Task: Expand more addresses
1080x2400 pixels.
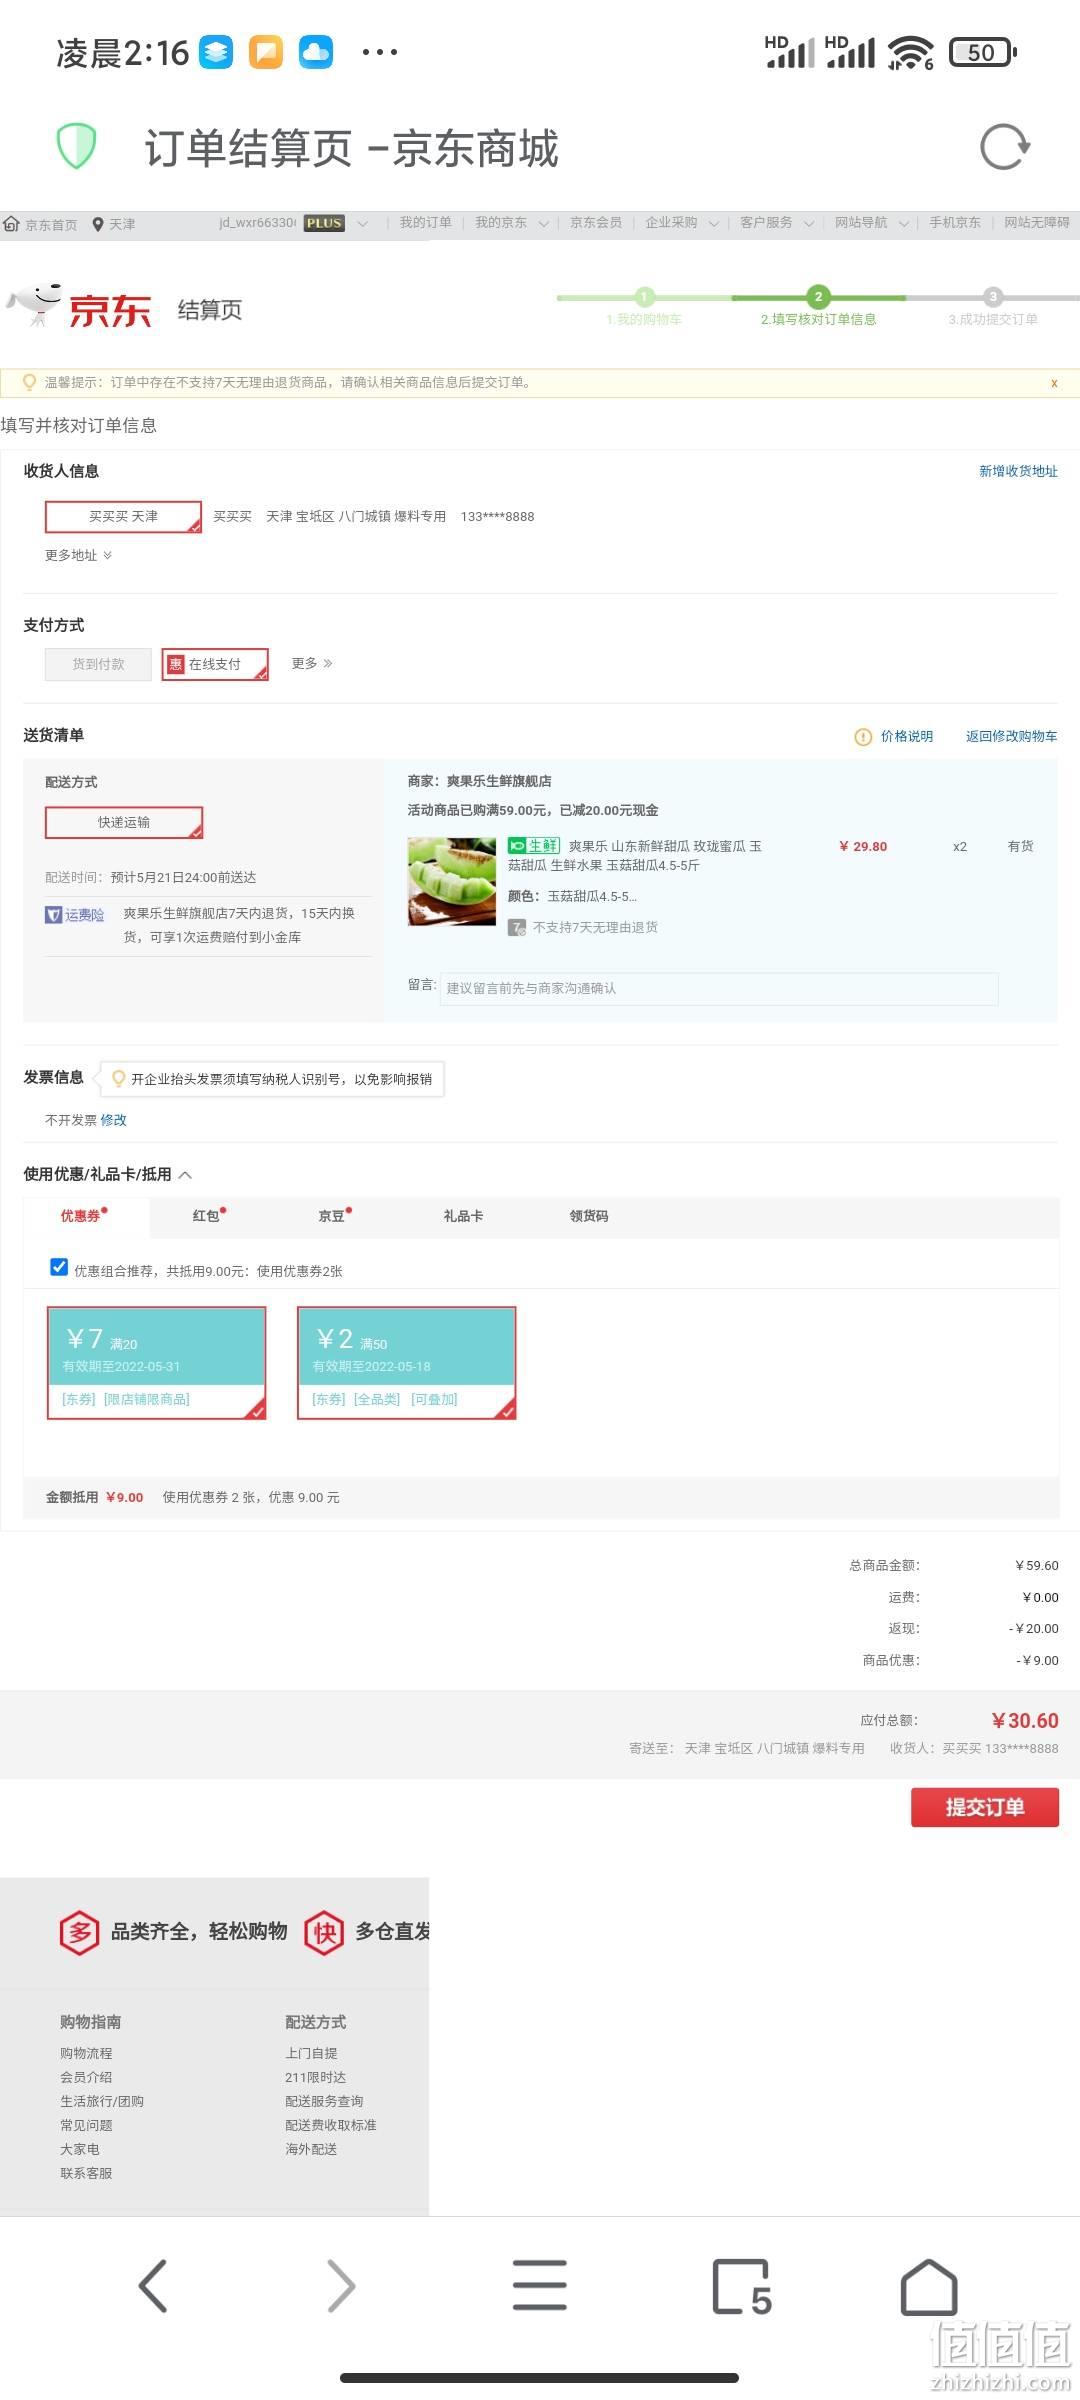Action: 78,555
